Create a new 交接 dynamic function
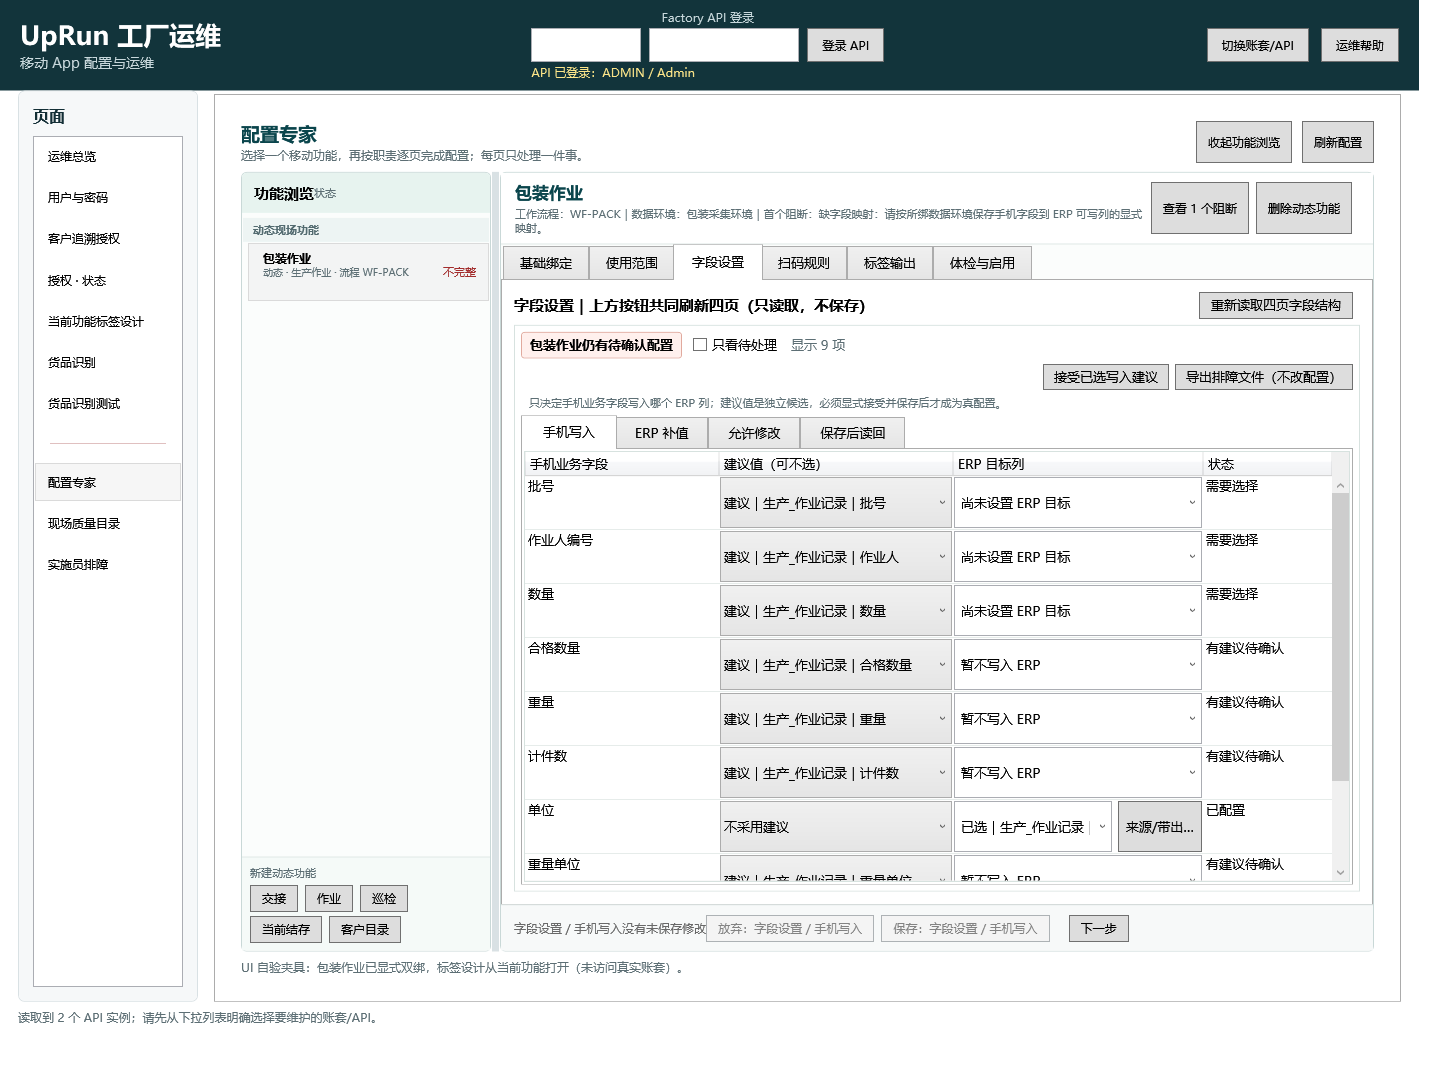The width and height of the screenshot is (1435, 1078). tap(274, 898)
